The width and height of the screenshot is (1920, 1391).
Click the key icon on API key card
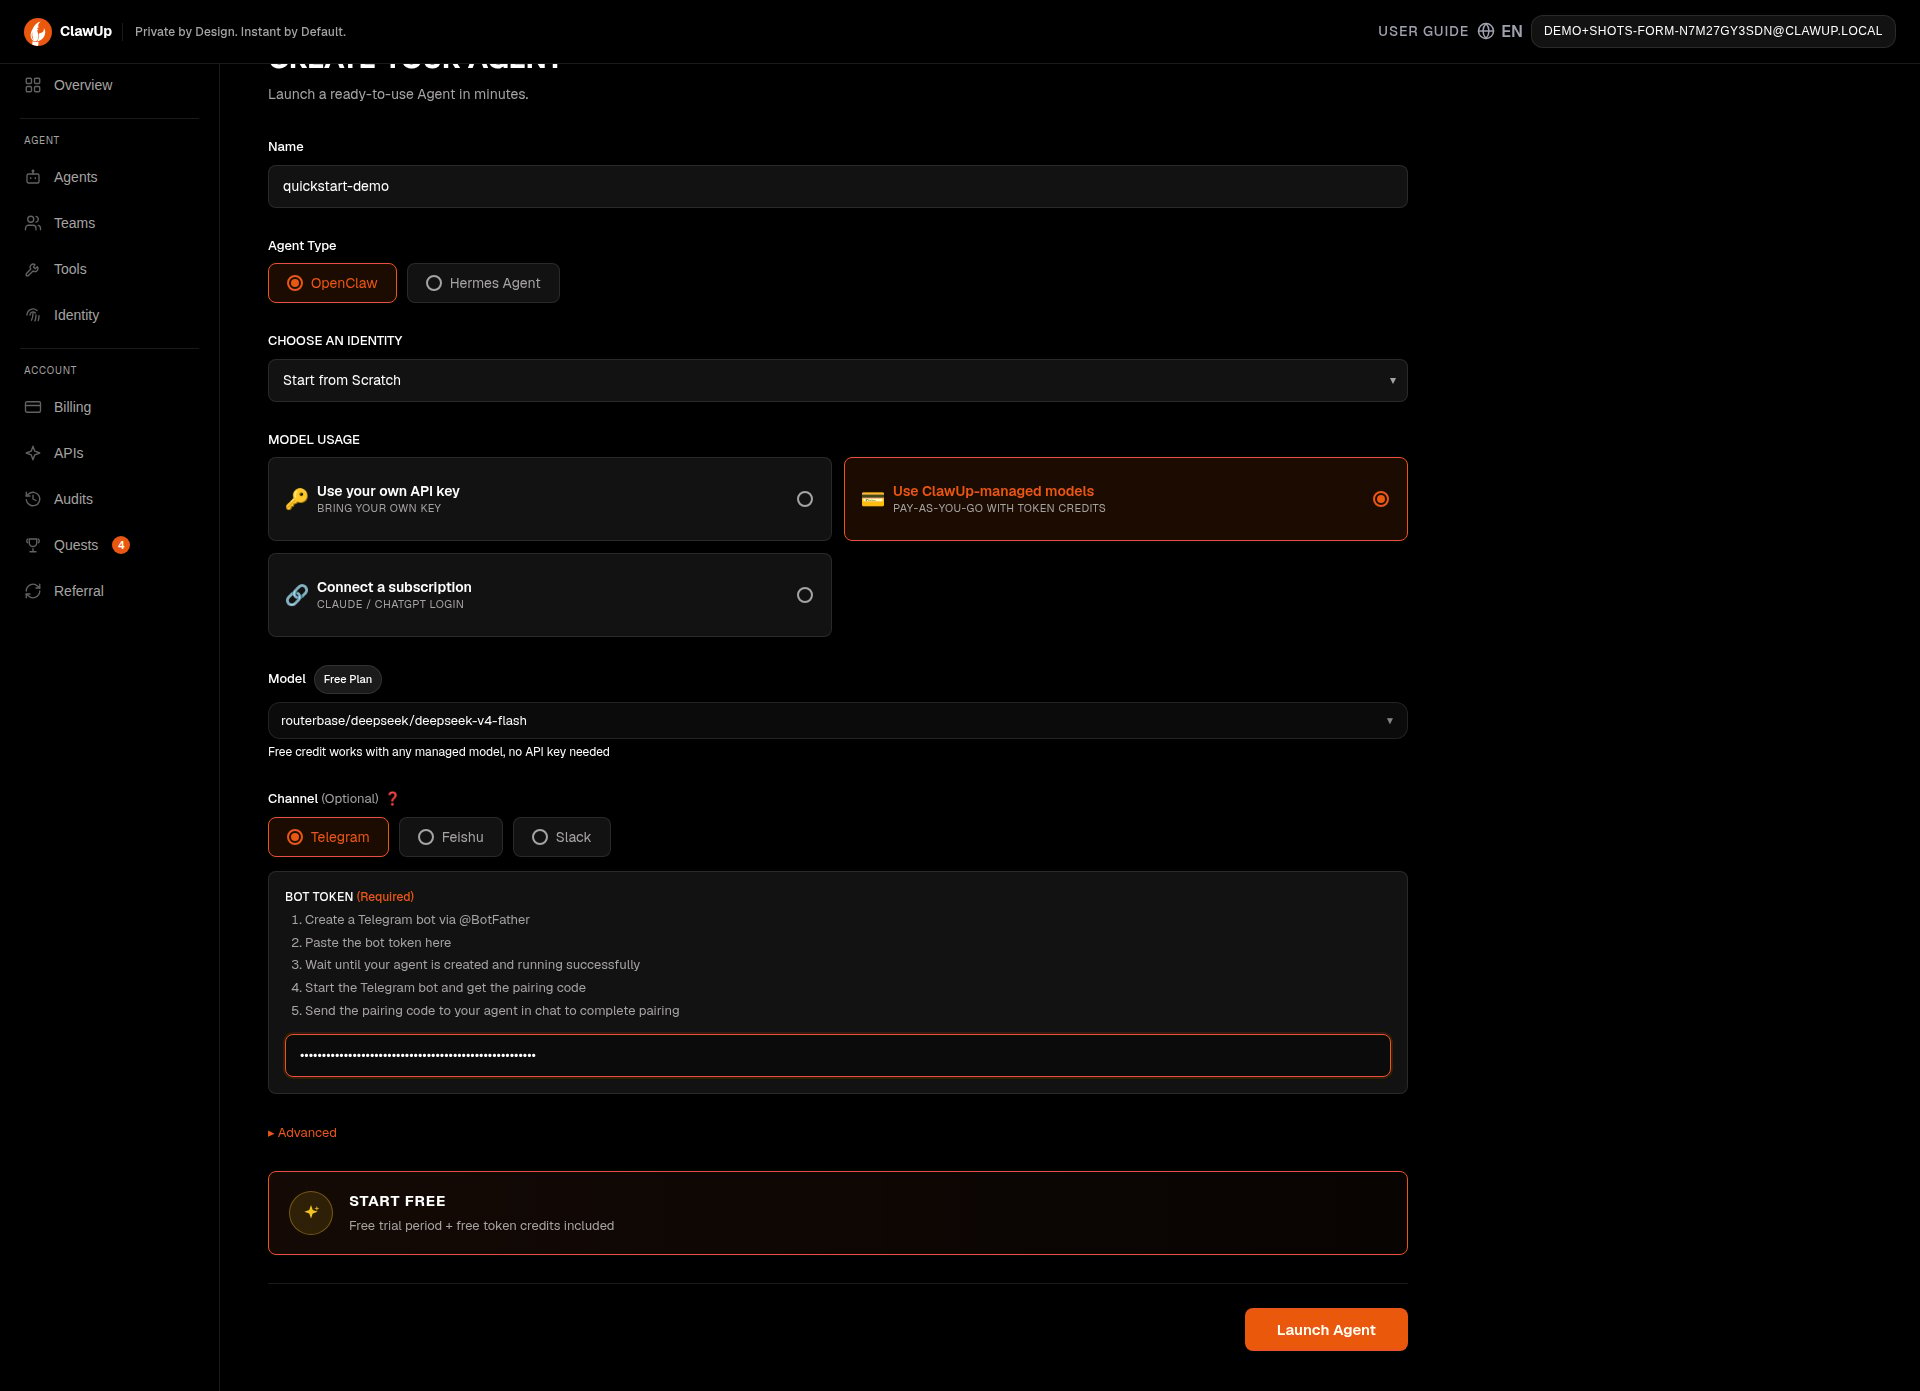[x=297, y=499]
